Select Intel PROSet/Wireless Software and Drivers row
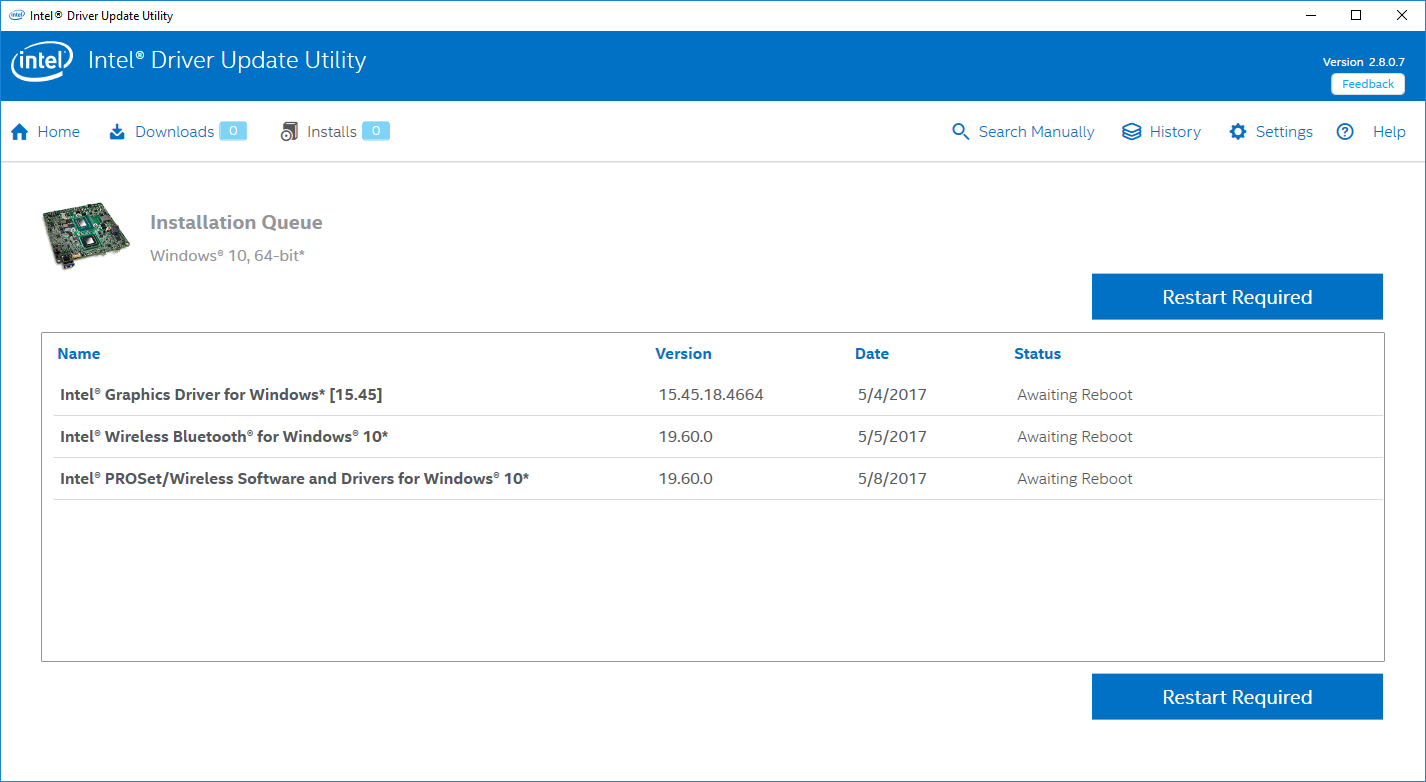This screenshot has height=782, width=1426. [718, 479]
